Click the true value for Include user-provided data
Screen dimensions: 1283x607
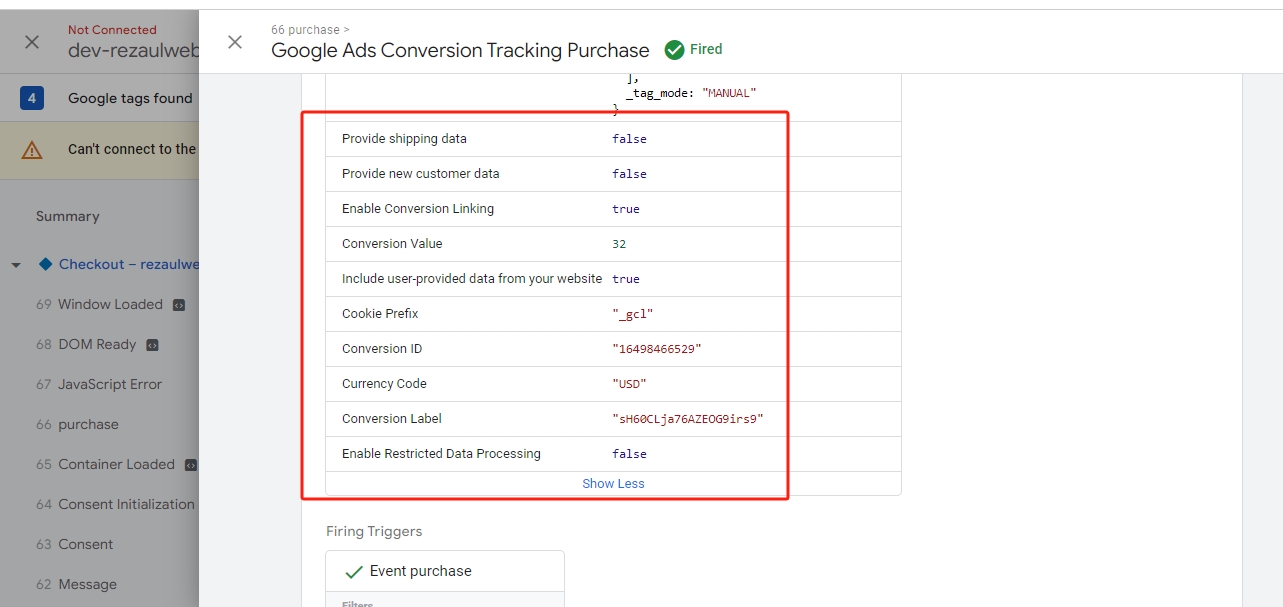coord(626,279)
